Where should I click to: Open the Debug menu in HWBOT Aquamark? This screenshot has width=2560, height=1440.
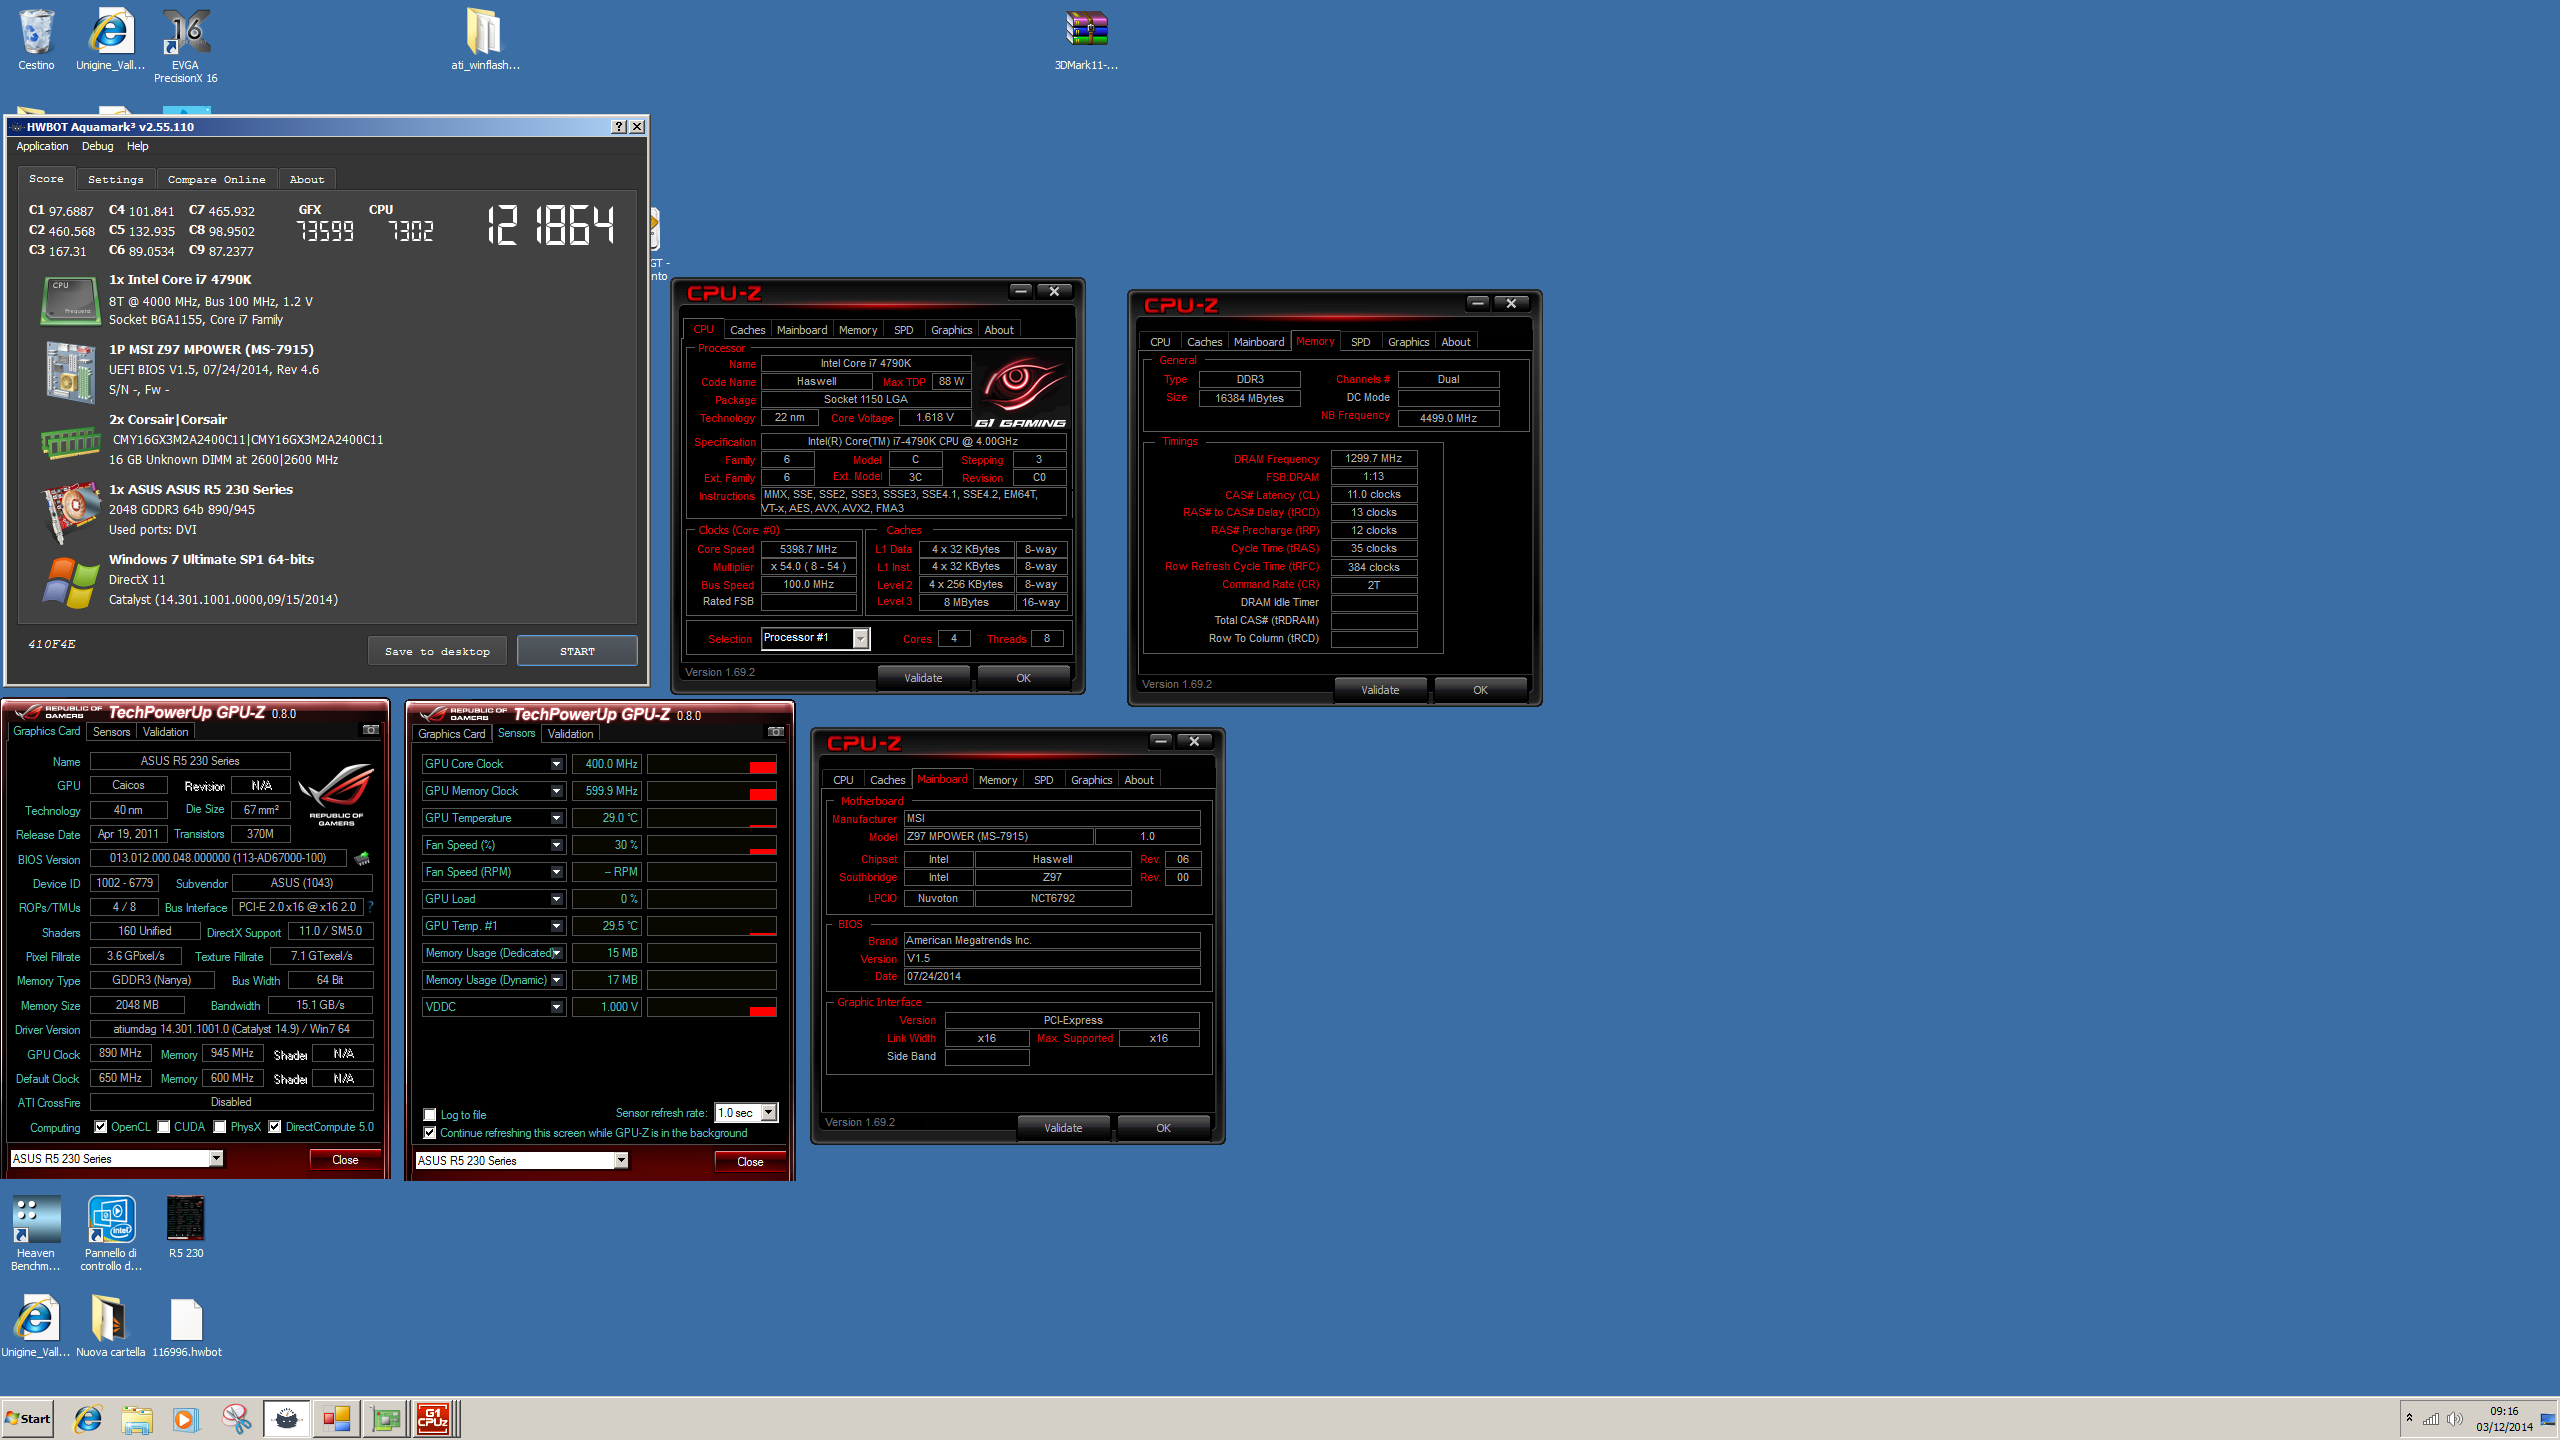click(x=97, y=146)
